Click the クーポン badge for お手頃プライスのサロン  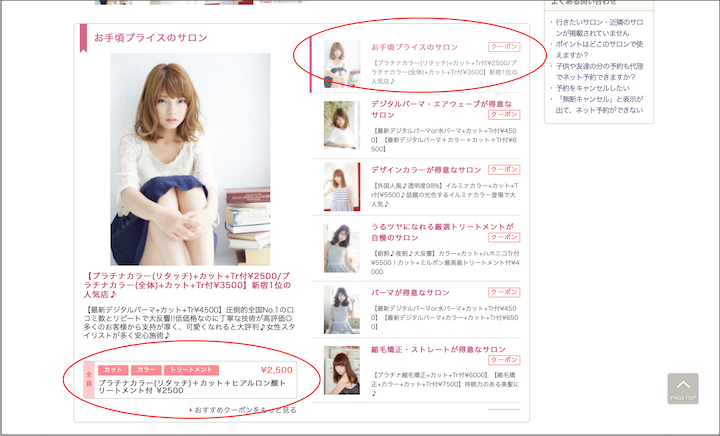pos(504,47)
